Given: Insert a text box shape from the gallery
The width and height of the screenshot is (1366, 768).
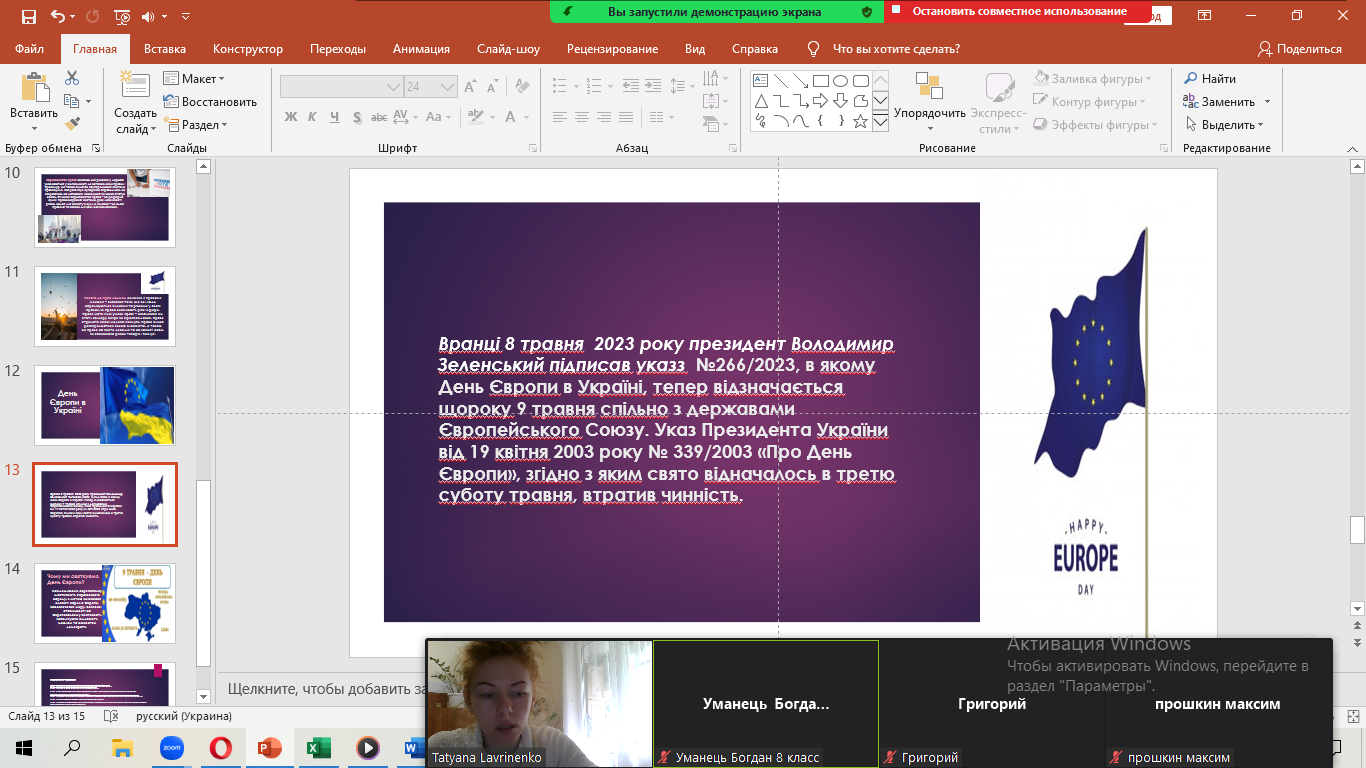Looking at the screenshot, I should [760, 81].
